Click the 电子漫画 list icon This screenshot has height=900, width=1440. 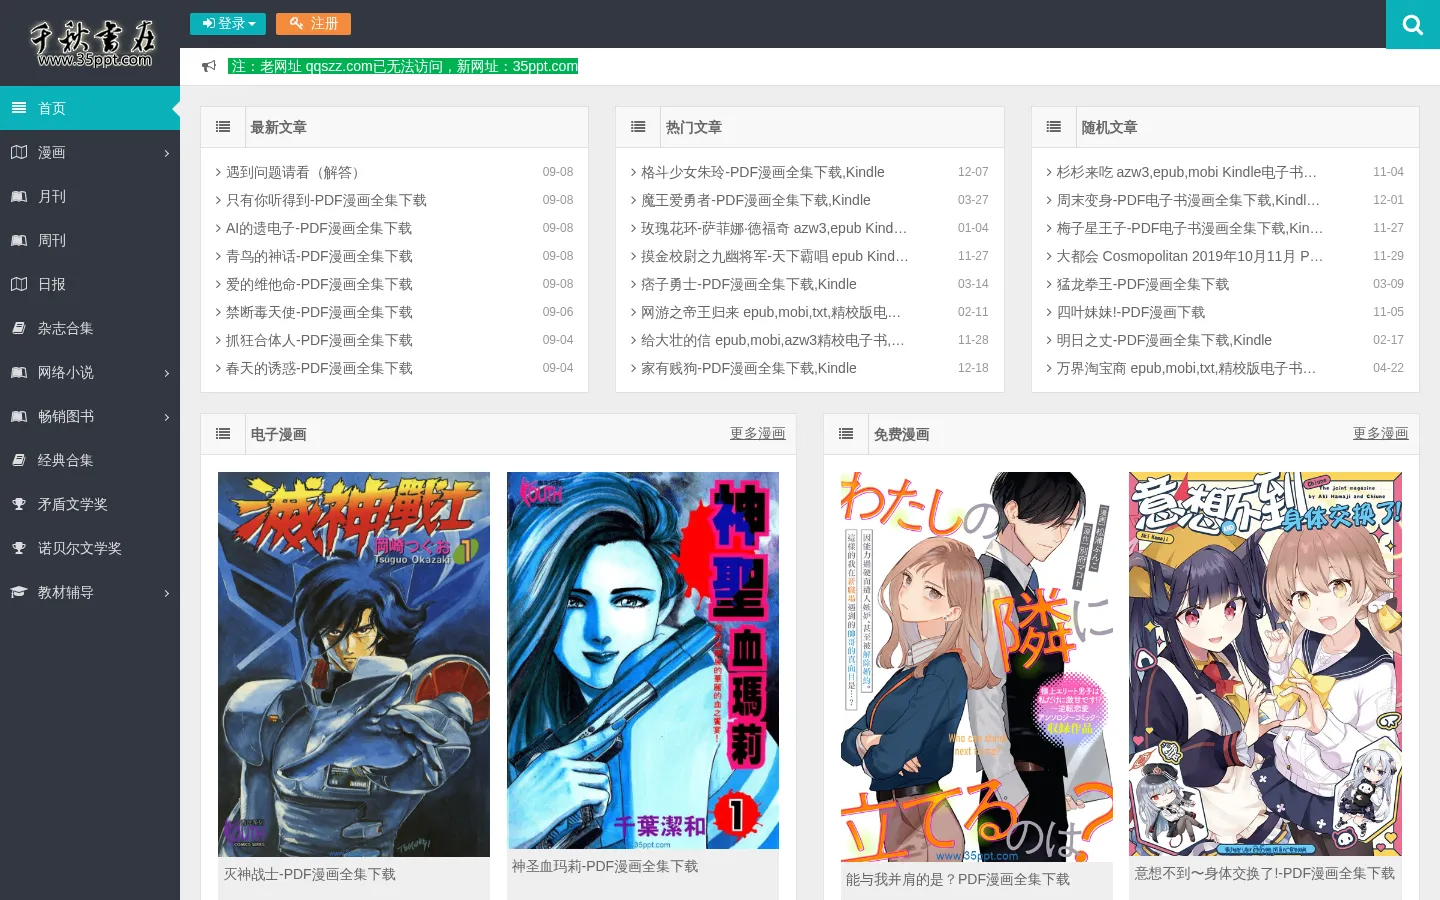pos(223,434)
